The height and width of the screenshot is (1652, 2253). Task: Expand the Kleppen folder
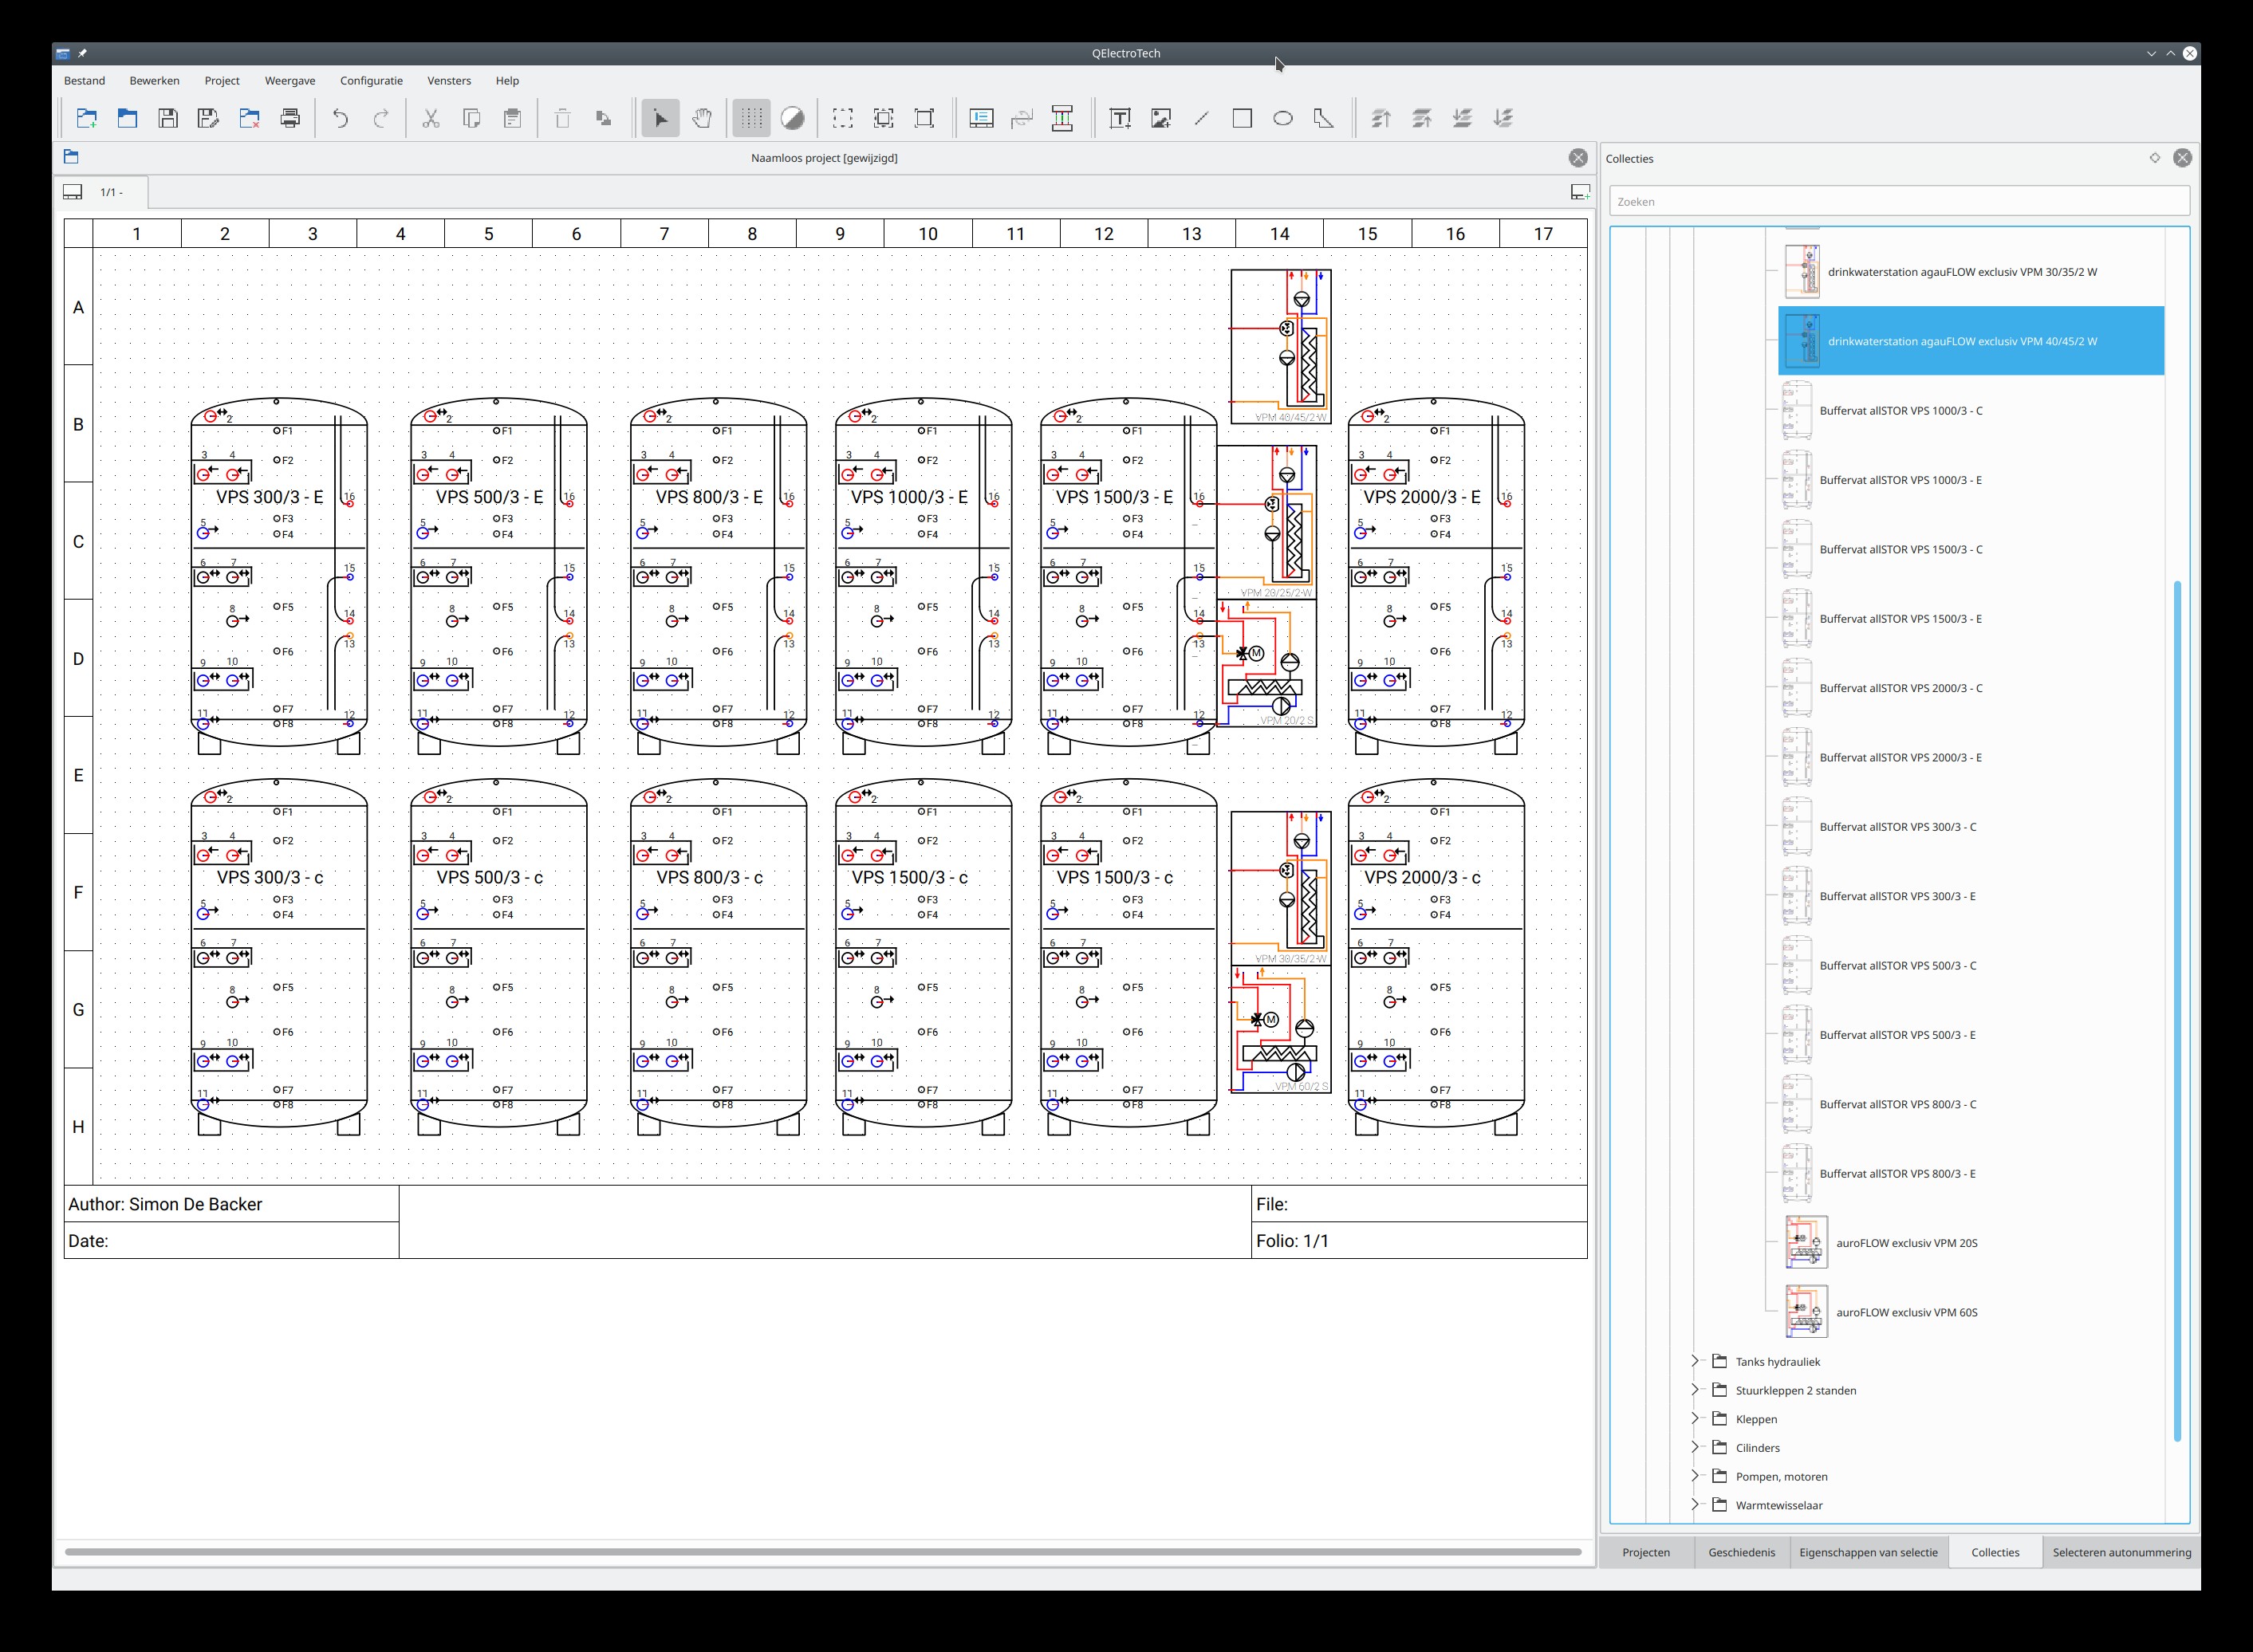click(x=1695, y=1418)
